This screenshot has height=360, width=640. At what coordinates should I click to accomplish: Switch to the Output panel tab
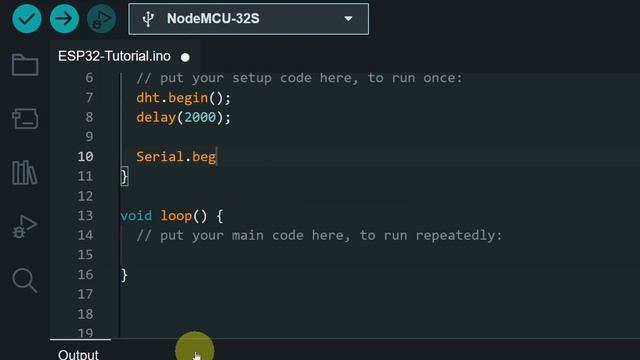click(78, 354)
